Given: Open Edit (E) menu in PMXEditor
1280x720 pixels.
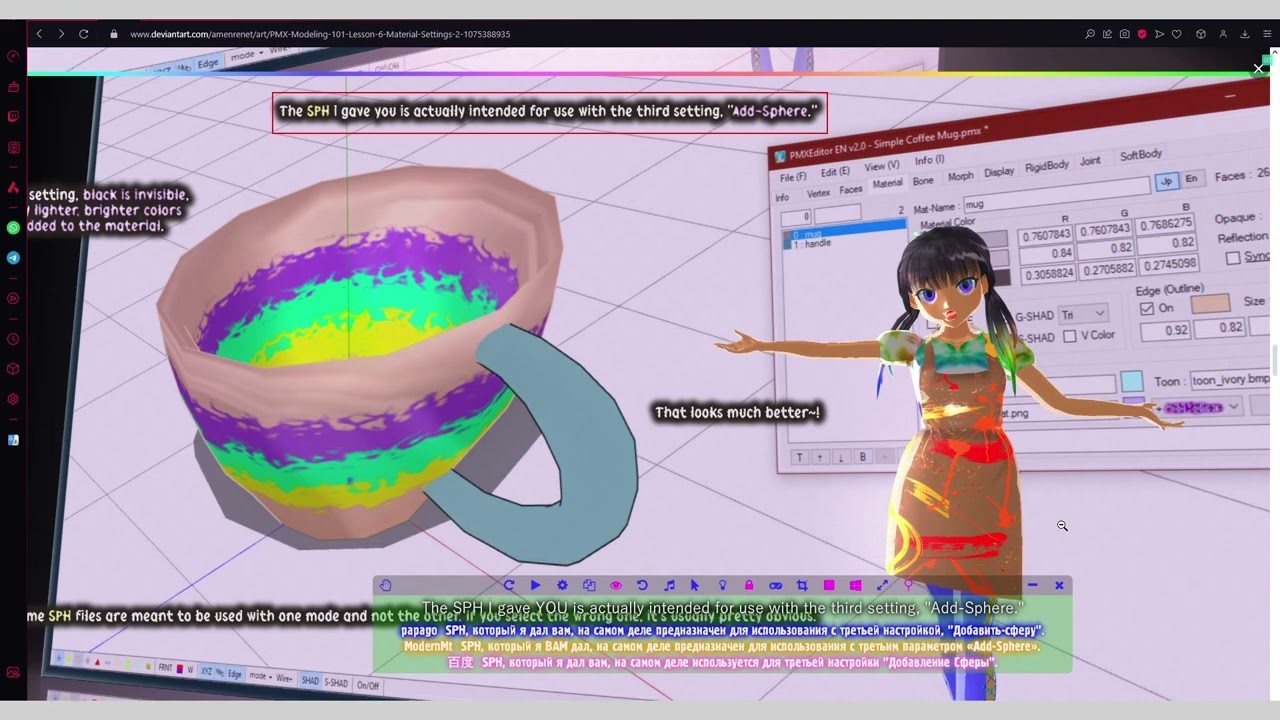Looking at the screenshot, I should 835,172.
